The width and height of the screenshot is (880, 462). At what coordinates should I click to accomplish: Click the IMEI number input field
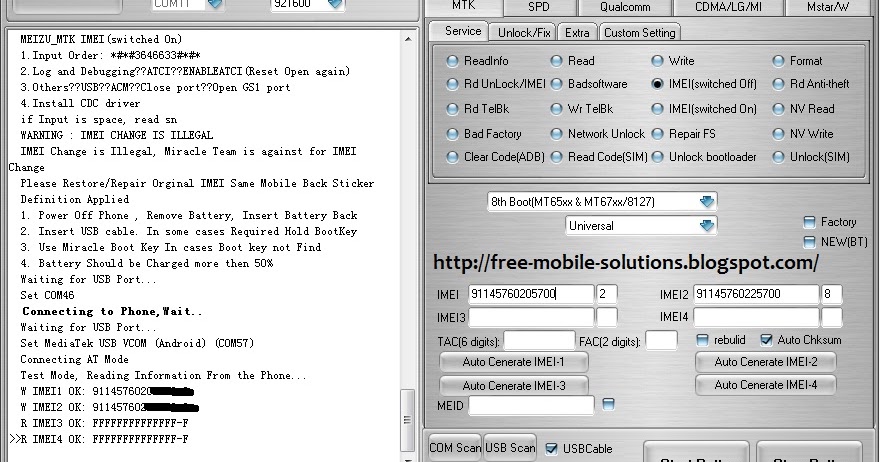tap(531, 294)
